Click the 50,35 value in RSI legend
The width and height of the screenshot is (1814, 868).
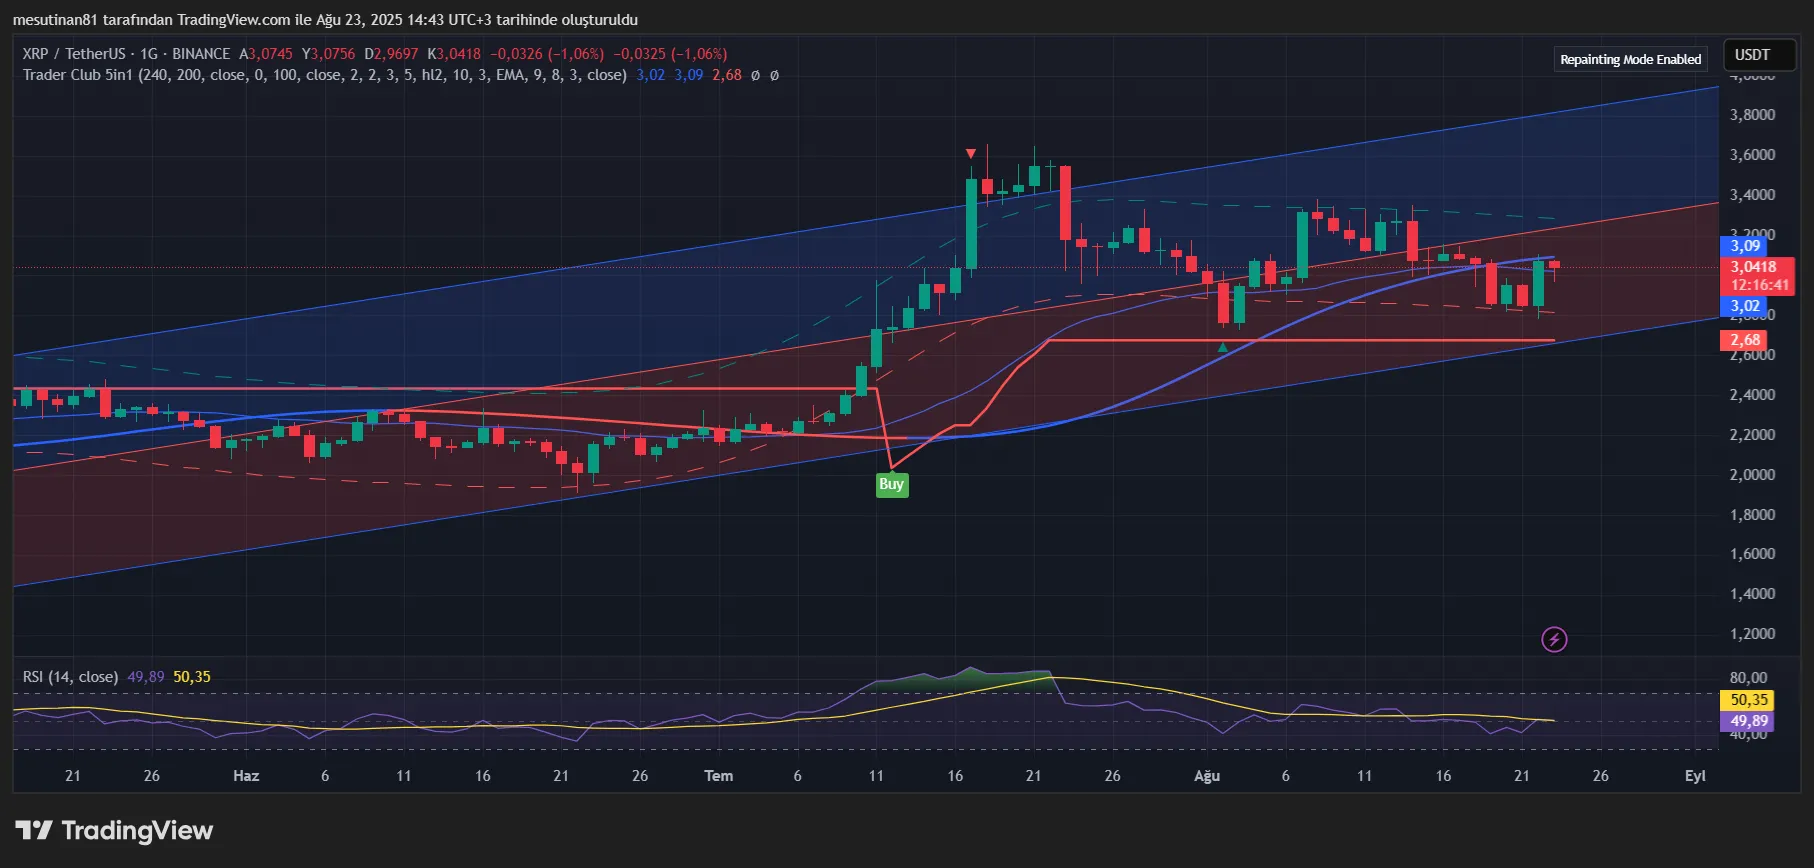(192, 677)
